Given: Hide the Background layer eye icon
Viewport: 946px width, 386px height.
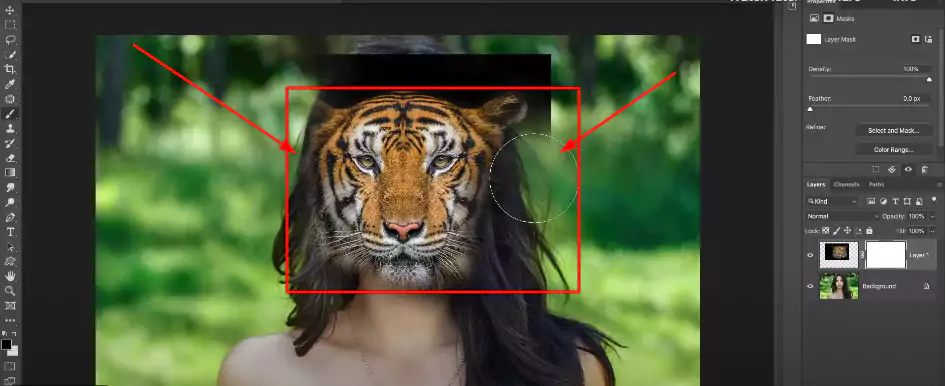Looking at the screenshot, I should click(810, 286).
